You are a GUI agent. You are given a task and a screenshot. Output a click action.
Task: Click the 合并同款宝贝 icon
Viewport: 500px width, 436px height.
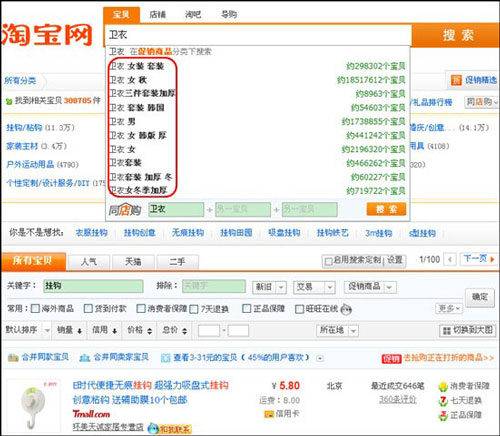[x=13, y=358]
